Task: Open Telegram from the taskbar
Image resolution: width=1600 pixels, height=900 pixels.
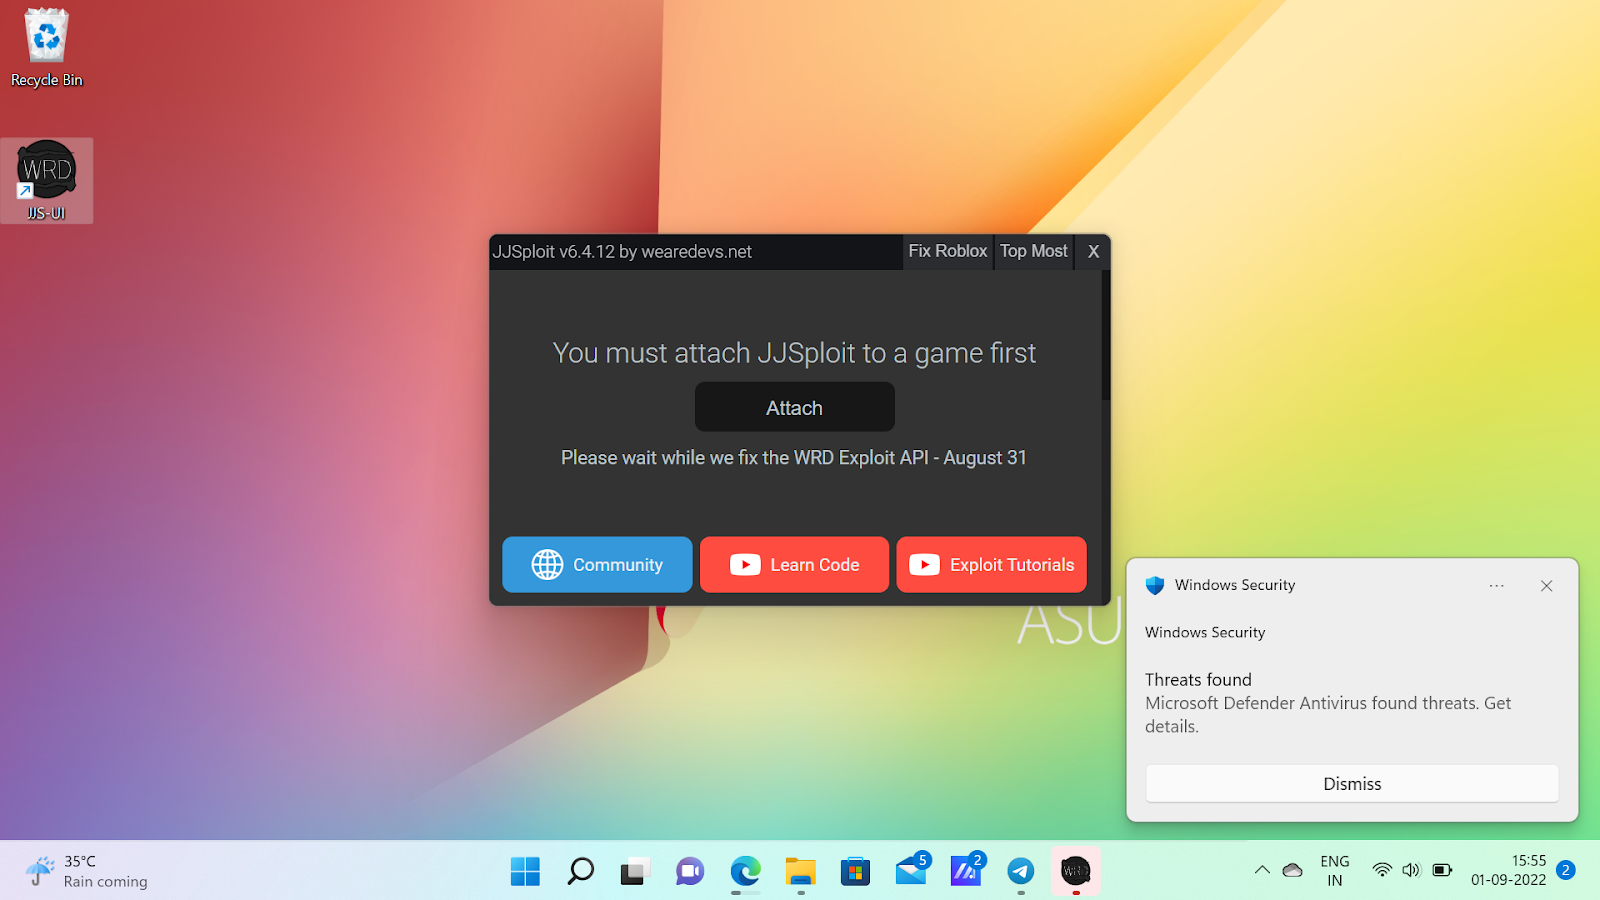Action: [1020, 871]
